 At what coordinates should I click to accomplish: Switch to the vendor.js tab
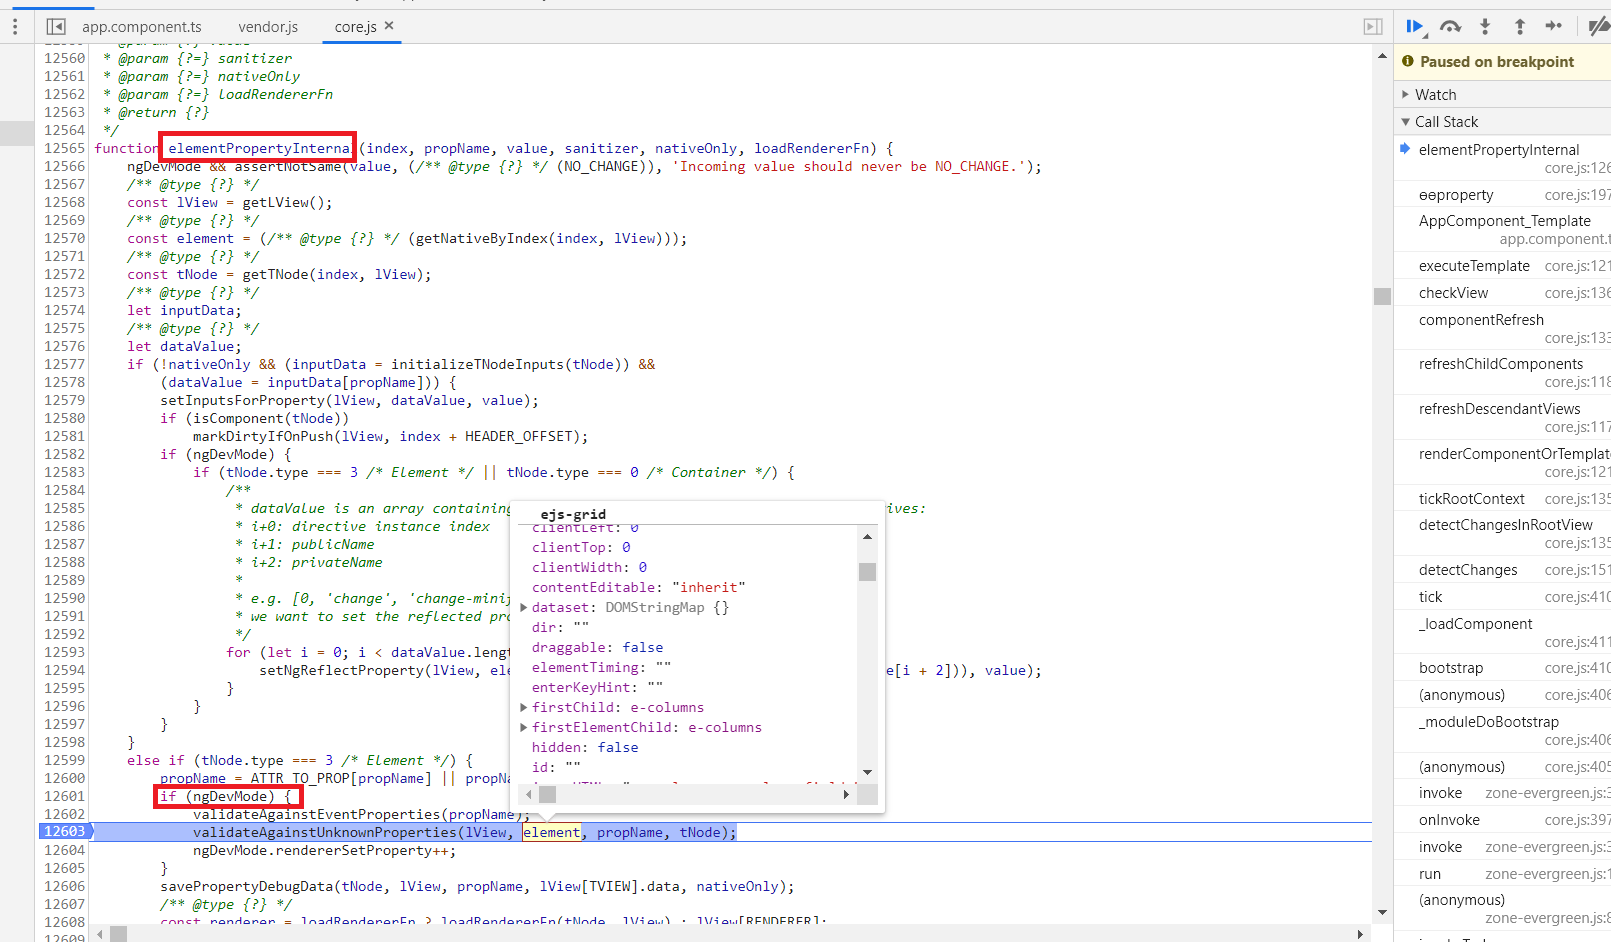click(x=267, y=27)
